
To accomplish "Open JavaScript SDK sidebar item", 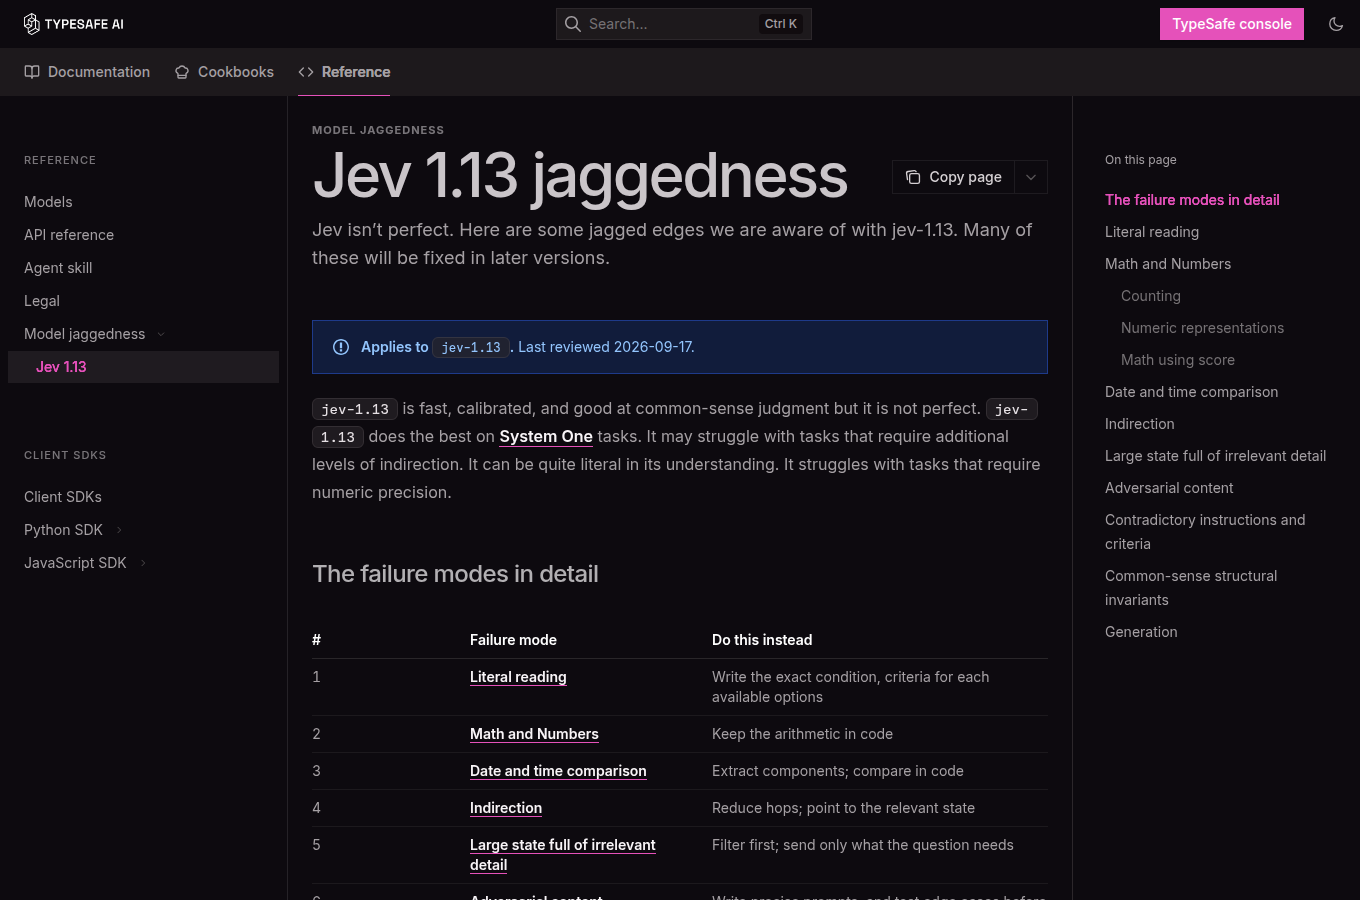I will (75, 563).
